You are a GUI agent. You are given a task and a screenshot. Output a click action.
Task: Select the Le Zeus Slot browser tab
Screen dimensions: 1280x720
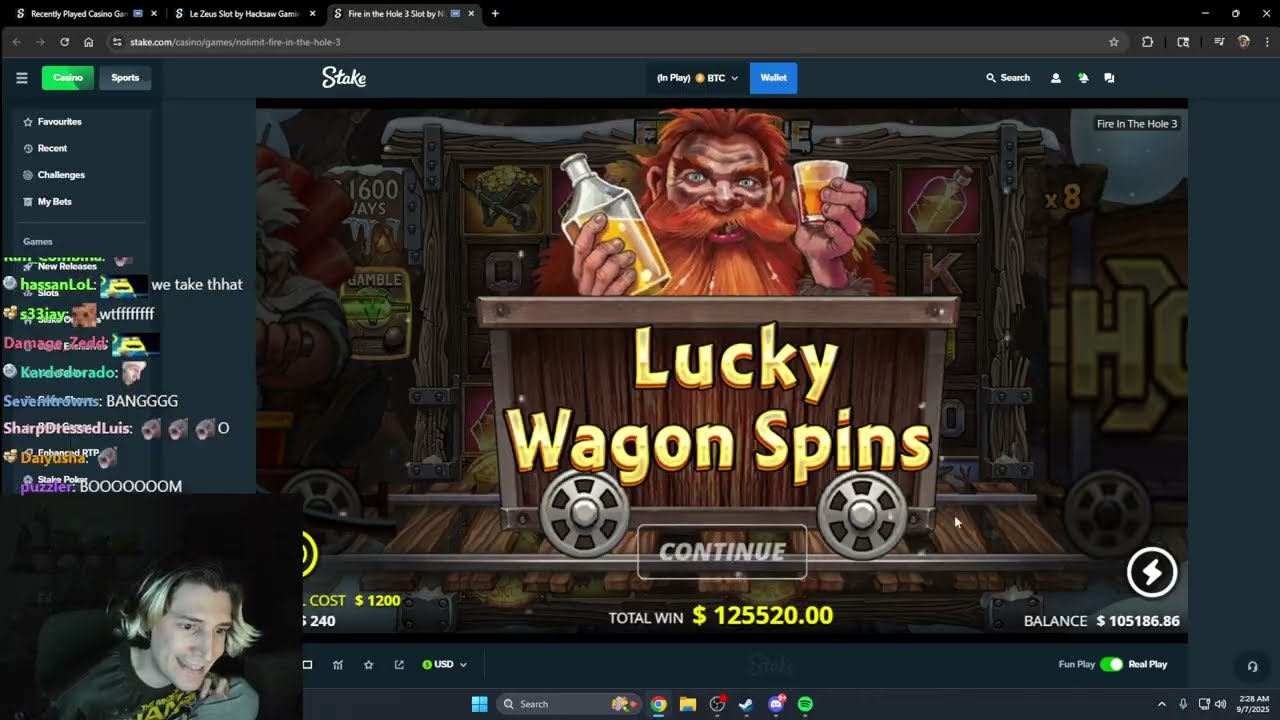[x=243, y=14]
